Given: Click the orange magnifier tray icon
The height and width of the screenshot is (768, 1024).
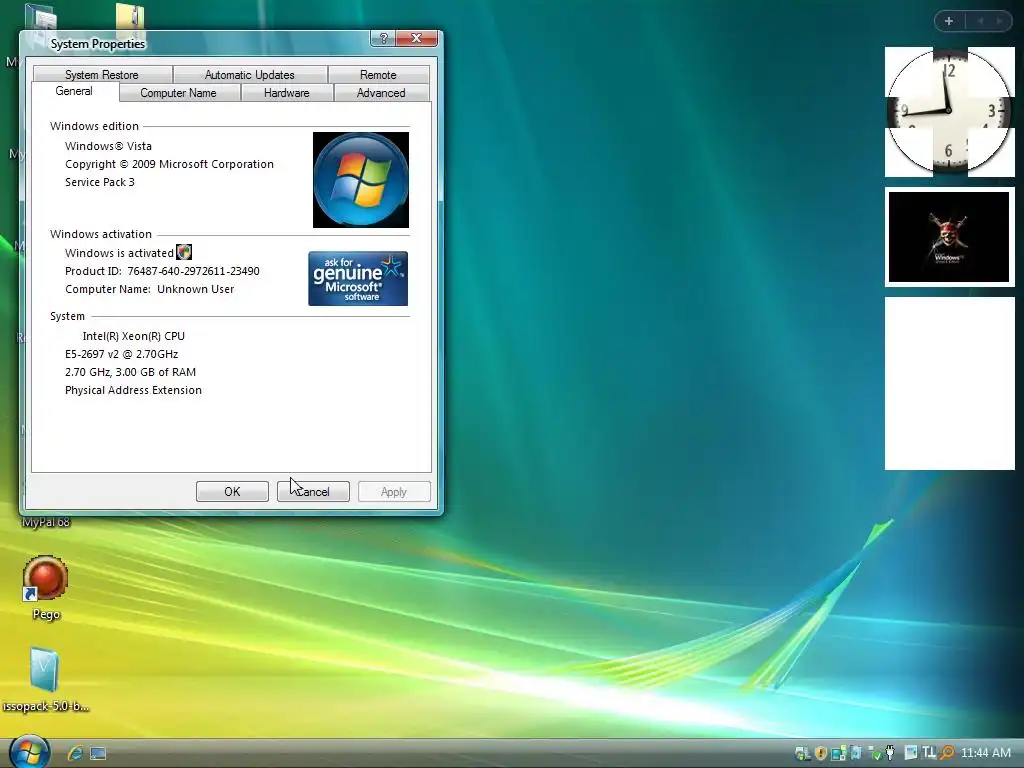Looking at the screenshot, I should pyautogui.click(x=948, y=753).
